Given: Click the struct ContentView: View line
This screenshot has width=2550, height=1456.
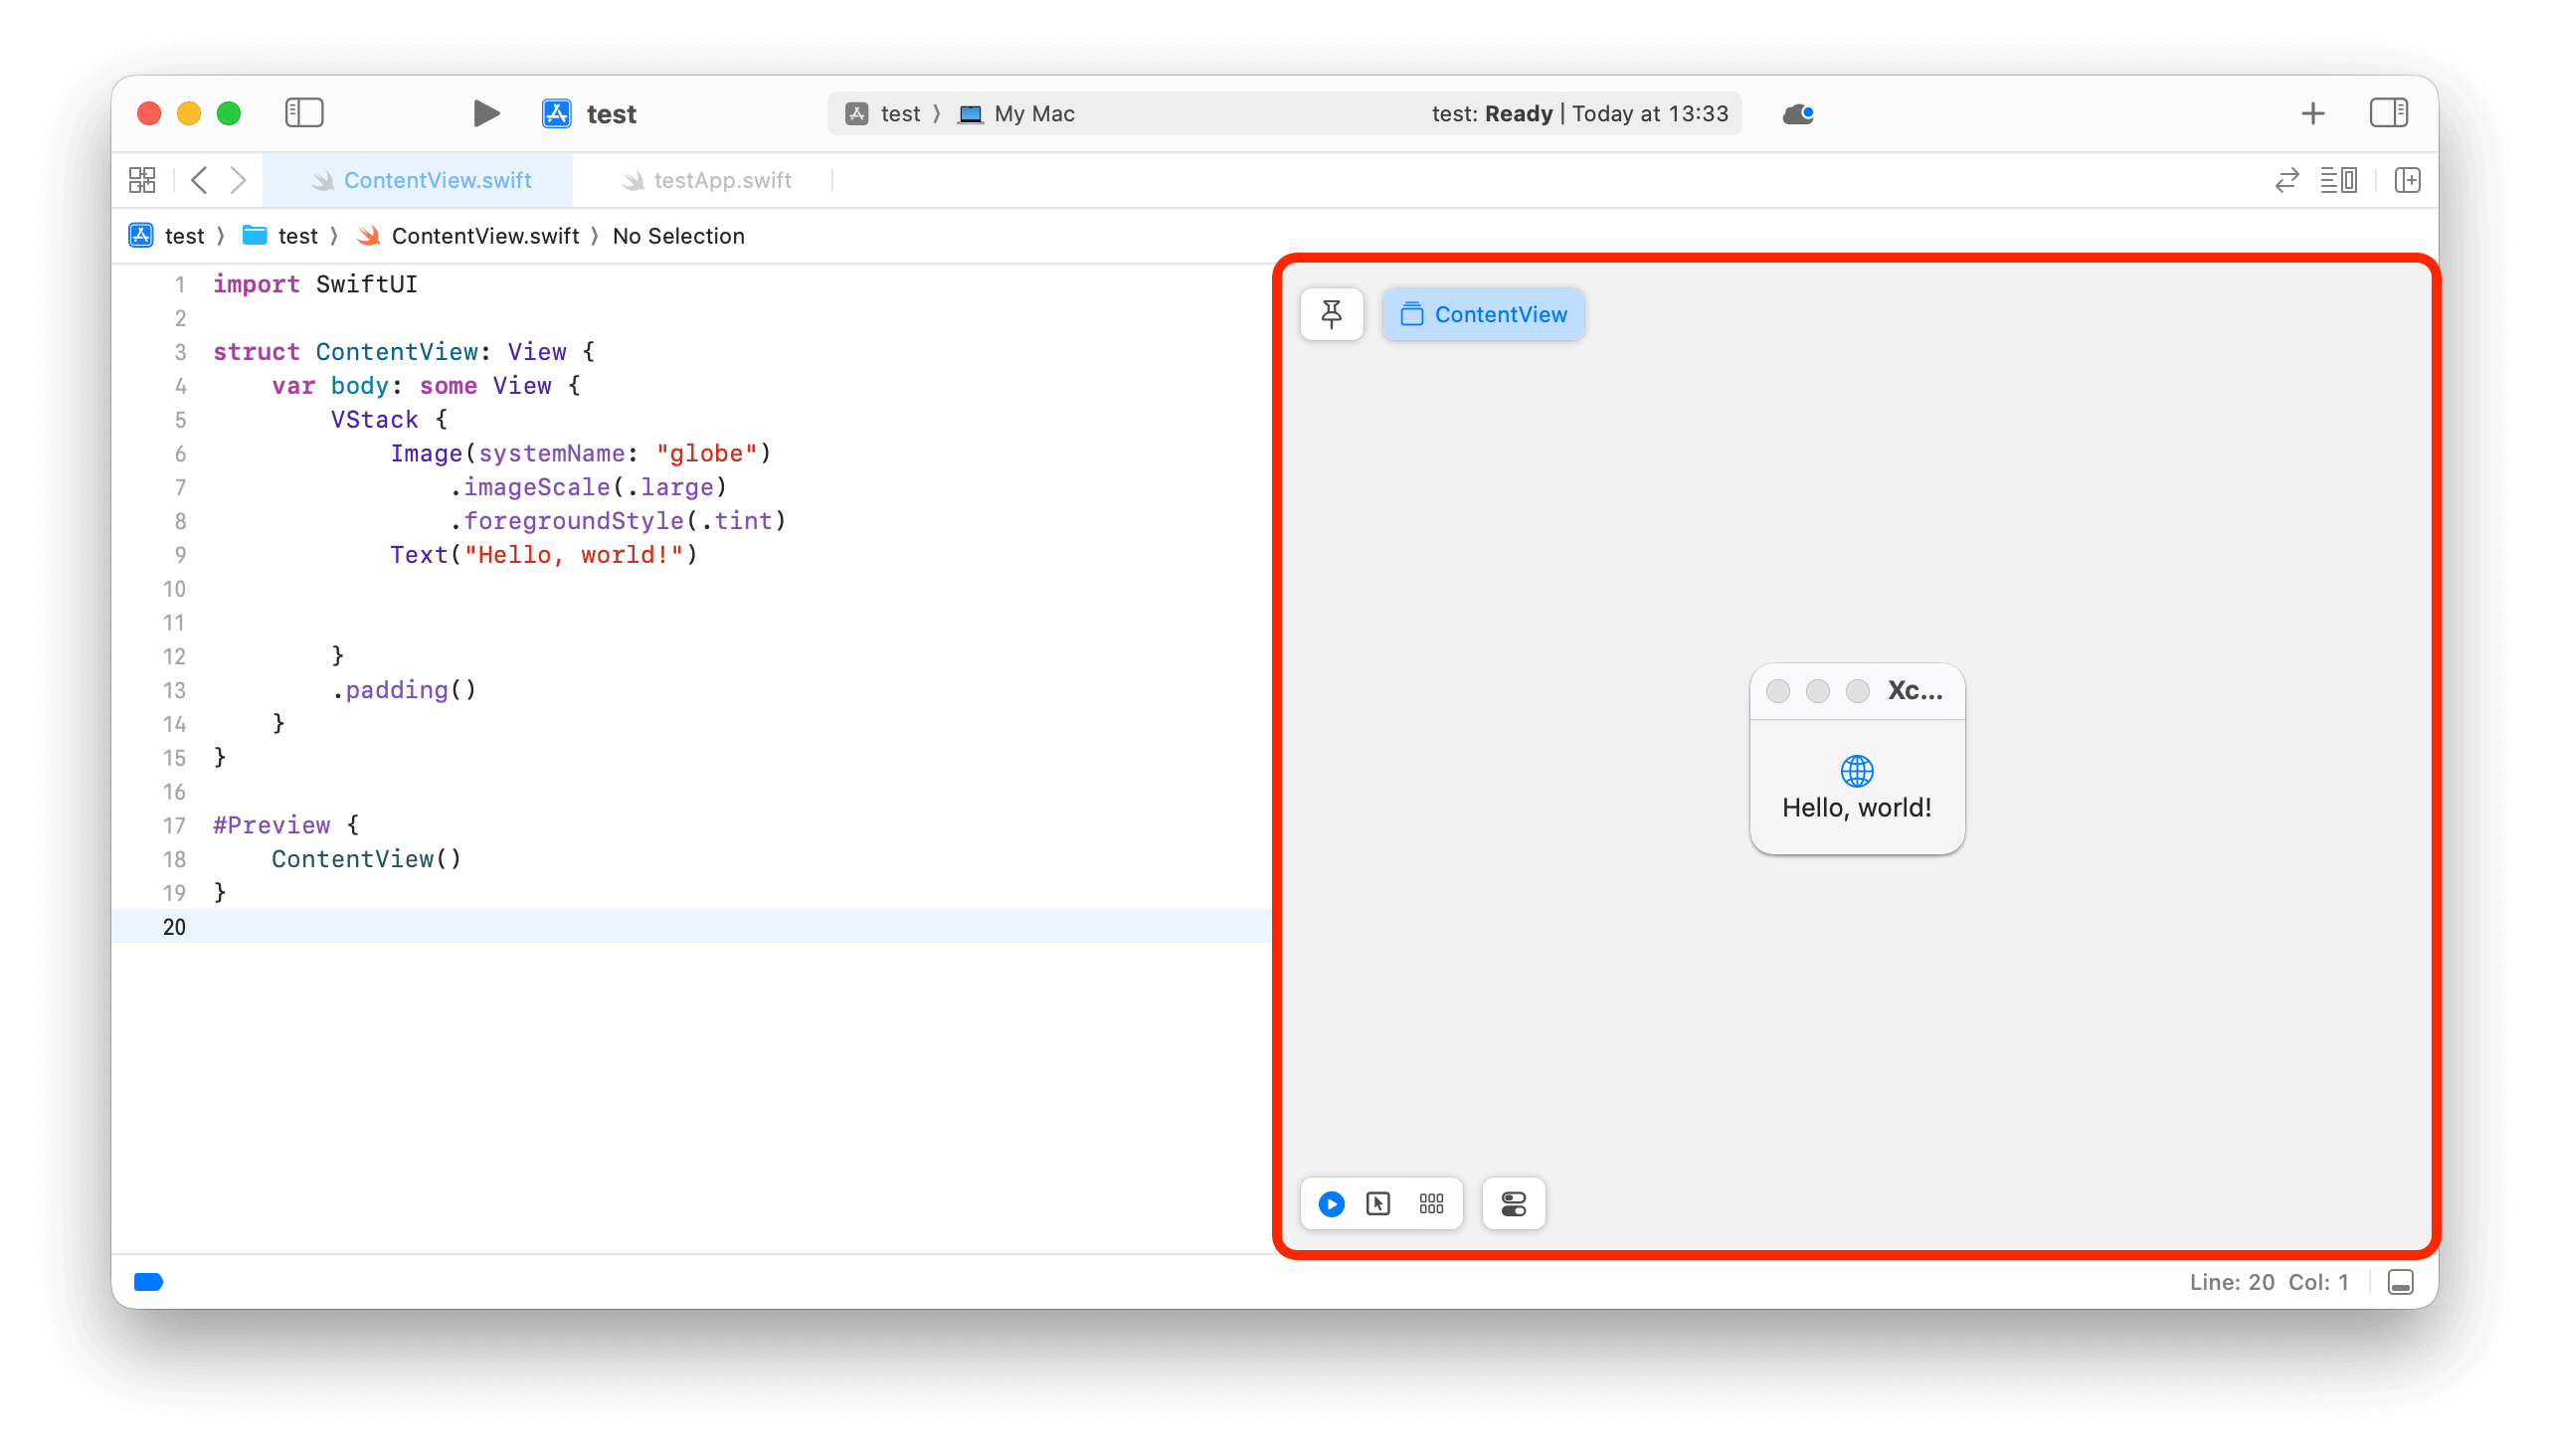Looking at the screenshot, I should 404,352.
